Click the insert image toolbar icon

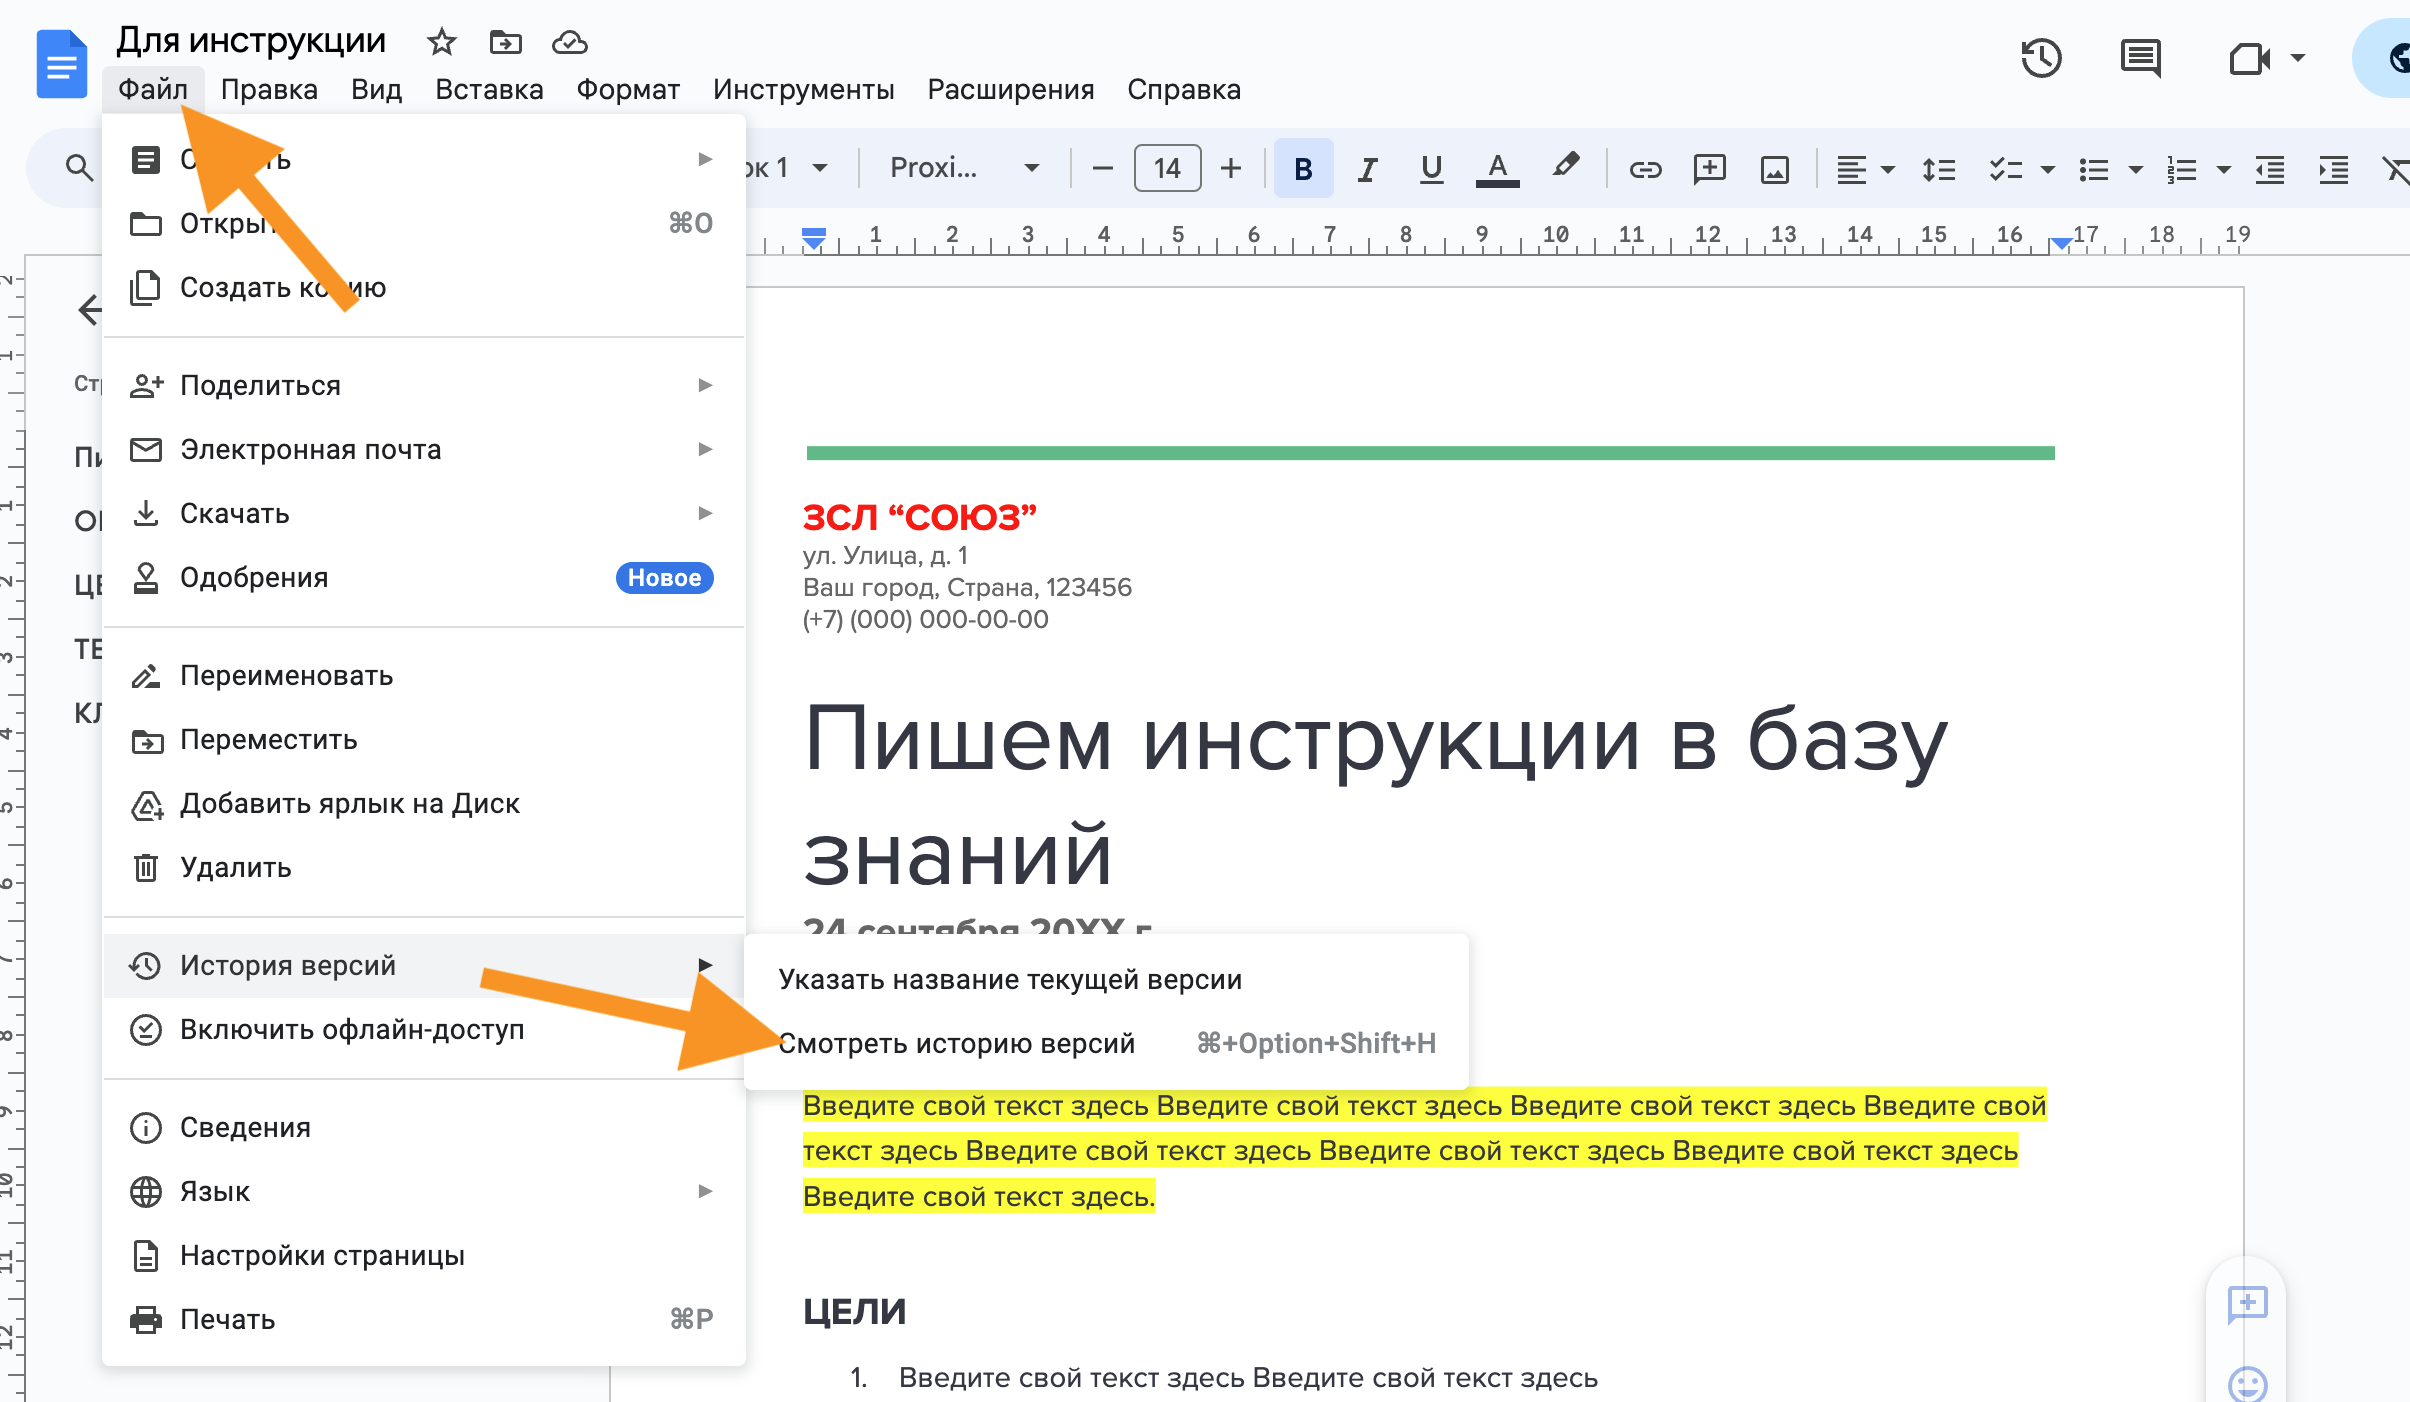1775,169
